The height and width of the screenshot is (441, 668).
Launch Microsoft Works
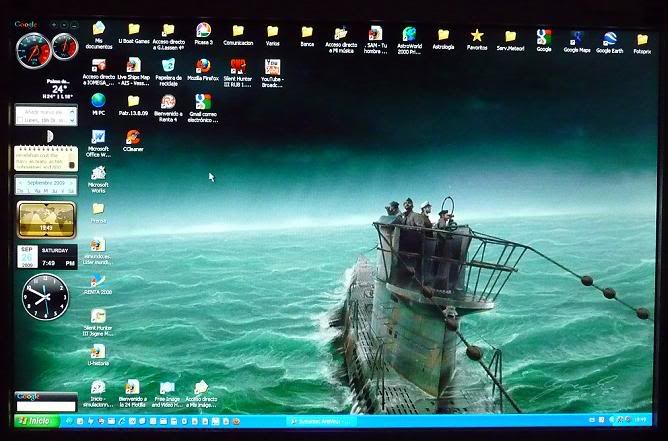click(x=98, y=179)
